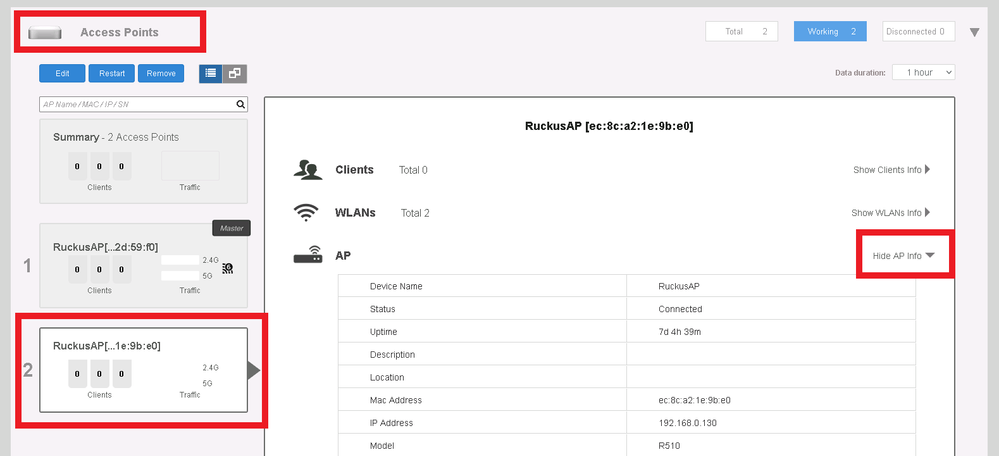The image size is (999, 456).
Task: Click the Access Points device icon
Action: pyautogui.click(x=47, y=33)
